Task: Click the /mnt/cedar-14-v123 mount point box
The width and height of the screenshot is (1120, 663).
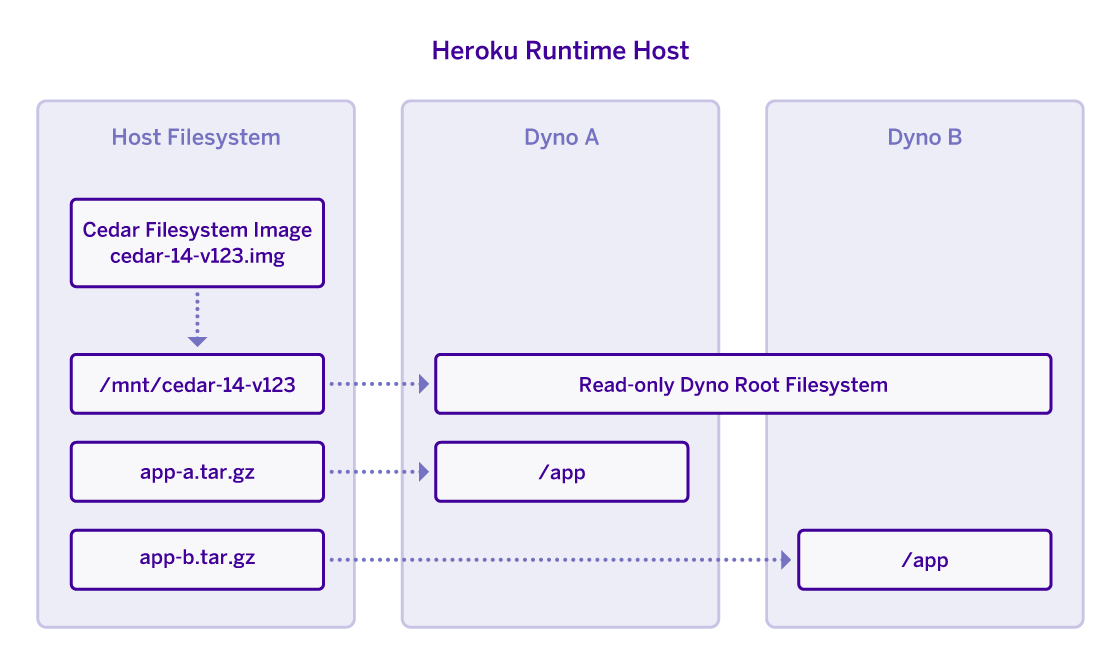Action: (196, 384)
